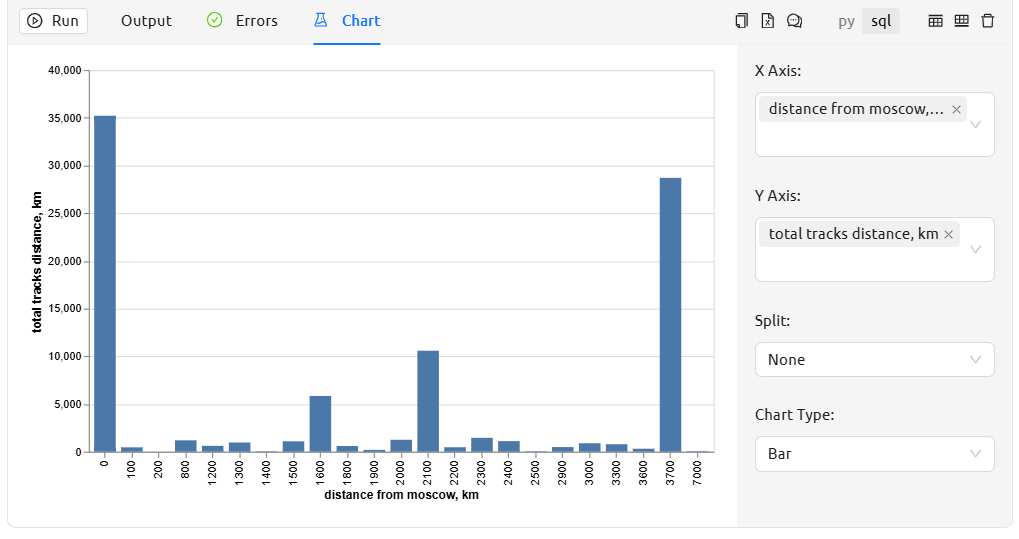The height and width of the screenshot is (539, 1019).
Task: Delete the cell with the trash icon
Action: pyautogui.click(x=988, y=21)
